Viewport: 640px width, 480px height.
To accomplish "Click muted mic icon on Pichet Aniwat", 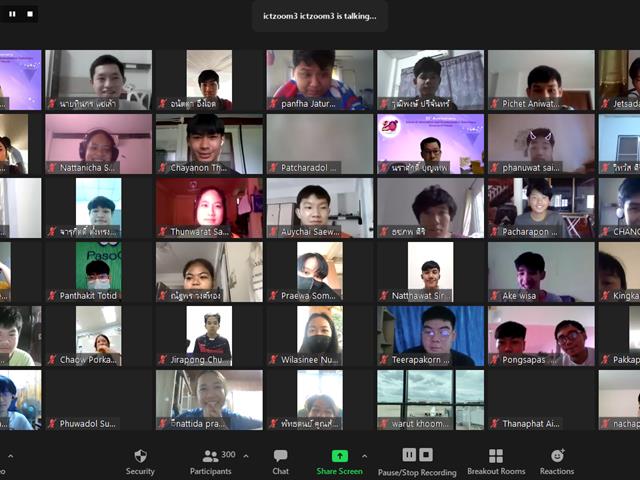I will tap(495, 104).
